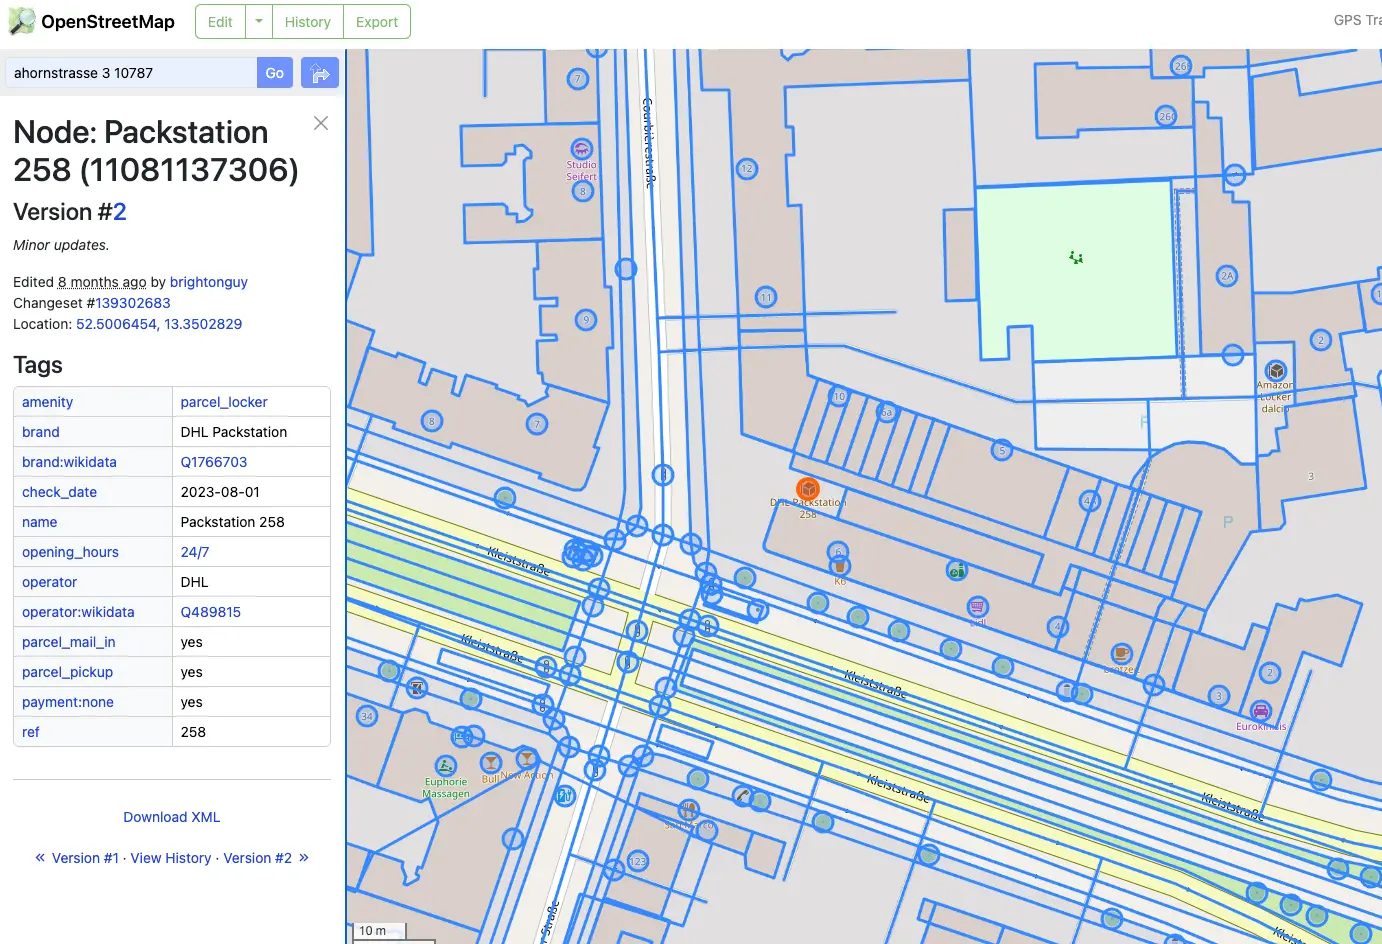Click the San Marco restaurant icon
Viewport: 1382px width, 944px height.
tap(688, 808)
